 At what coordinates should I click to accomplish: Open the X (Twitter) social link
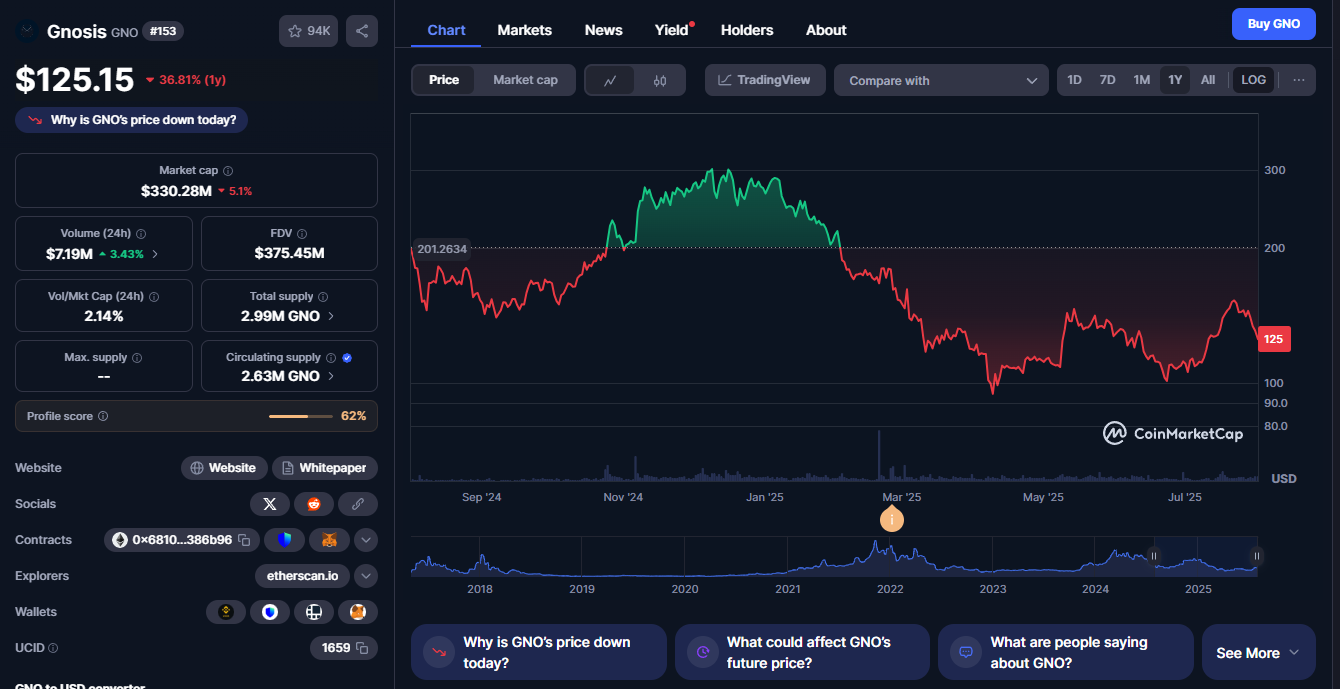coord(269,504)
